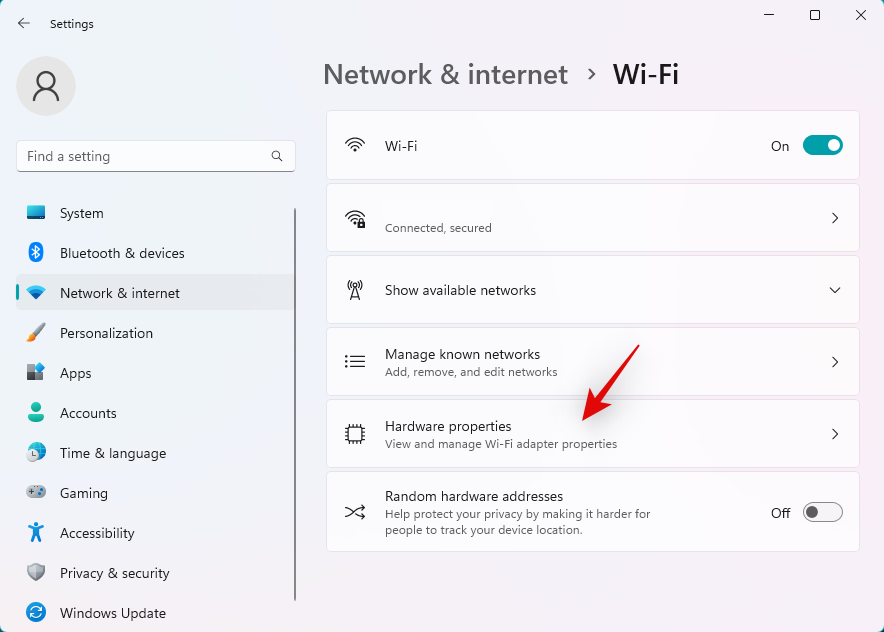The width and height of the screenshot is (884, 632).
Task: Open Personalization from the sidebar
Action: click(x=34, y=333)
